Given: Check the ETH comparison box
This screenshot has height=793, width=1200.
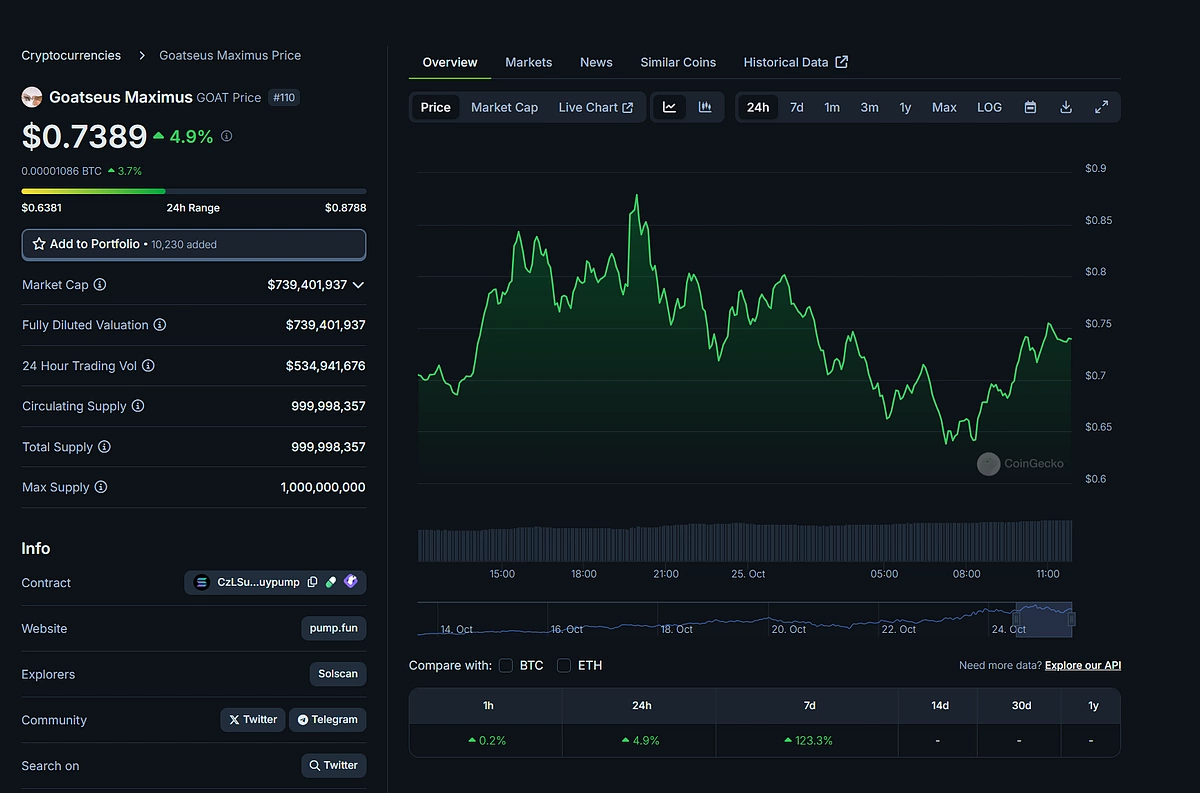Looking at the screenshot, I should point(564,665).
